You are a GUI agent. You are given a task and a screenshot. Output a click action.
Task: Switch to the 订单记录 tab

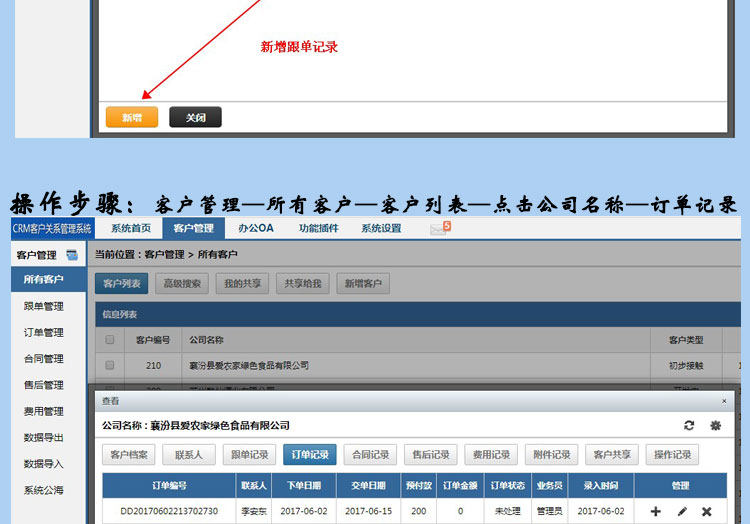309,455
